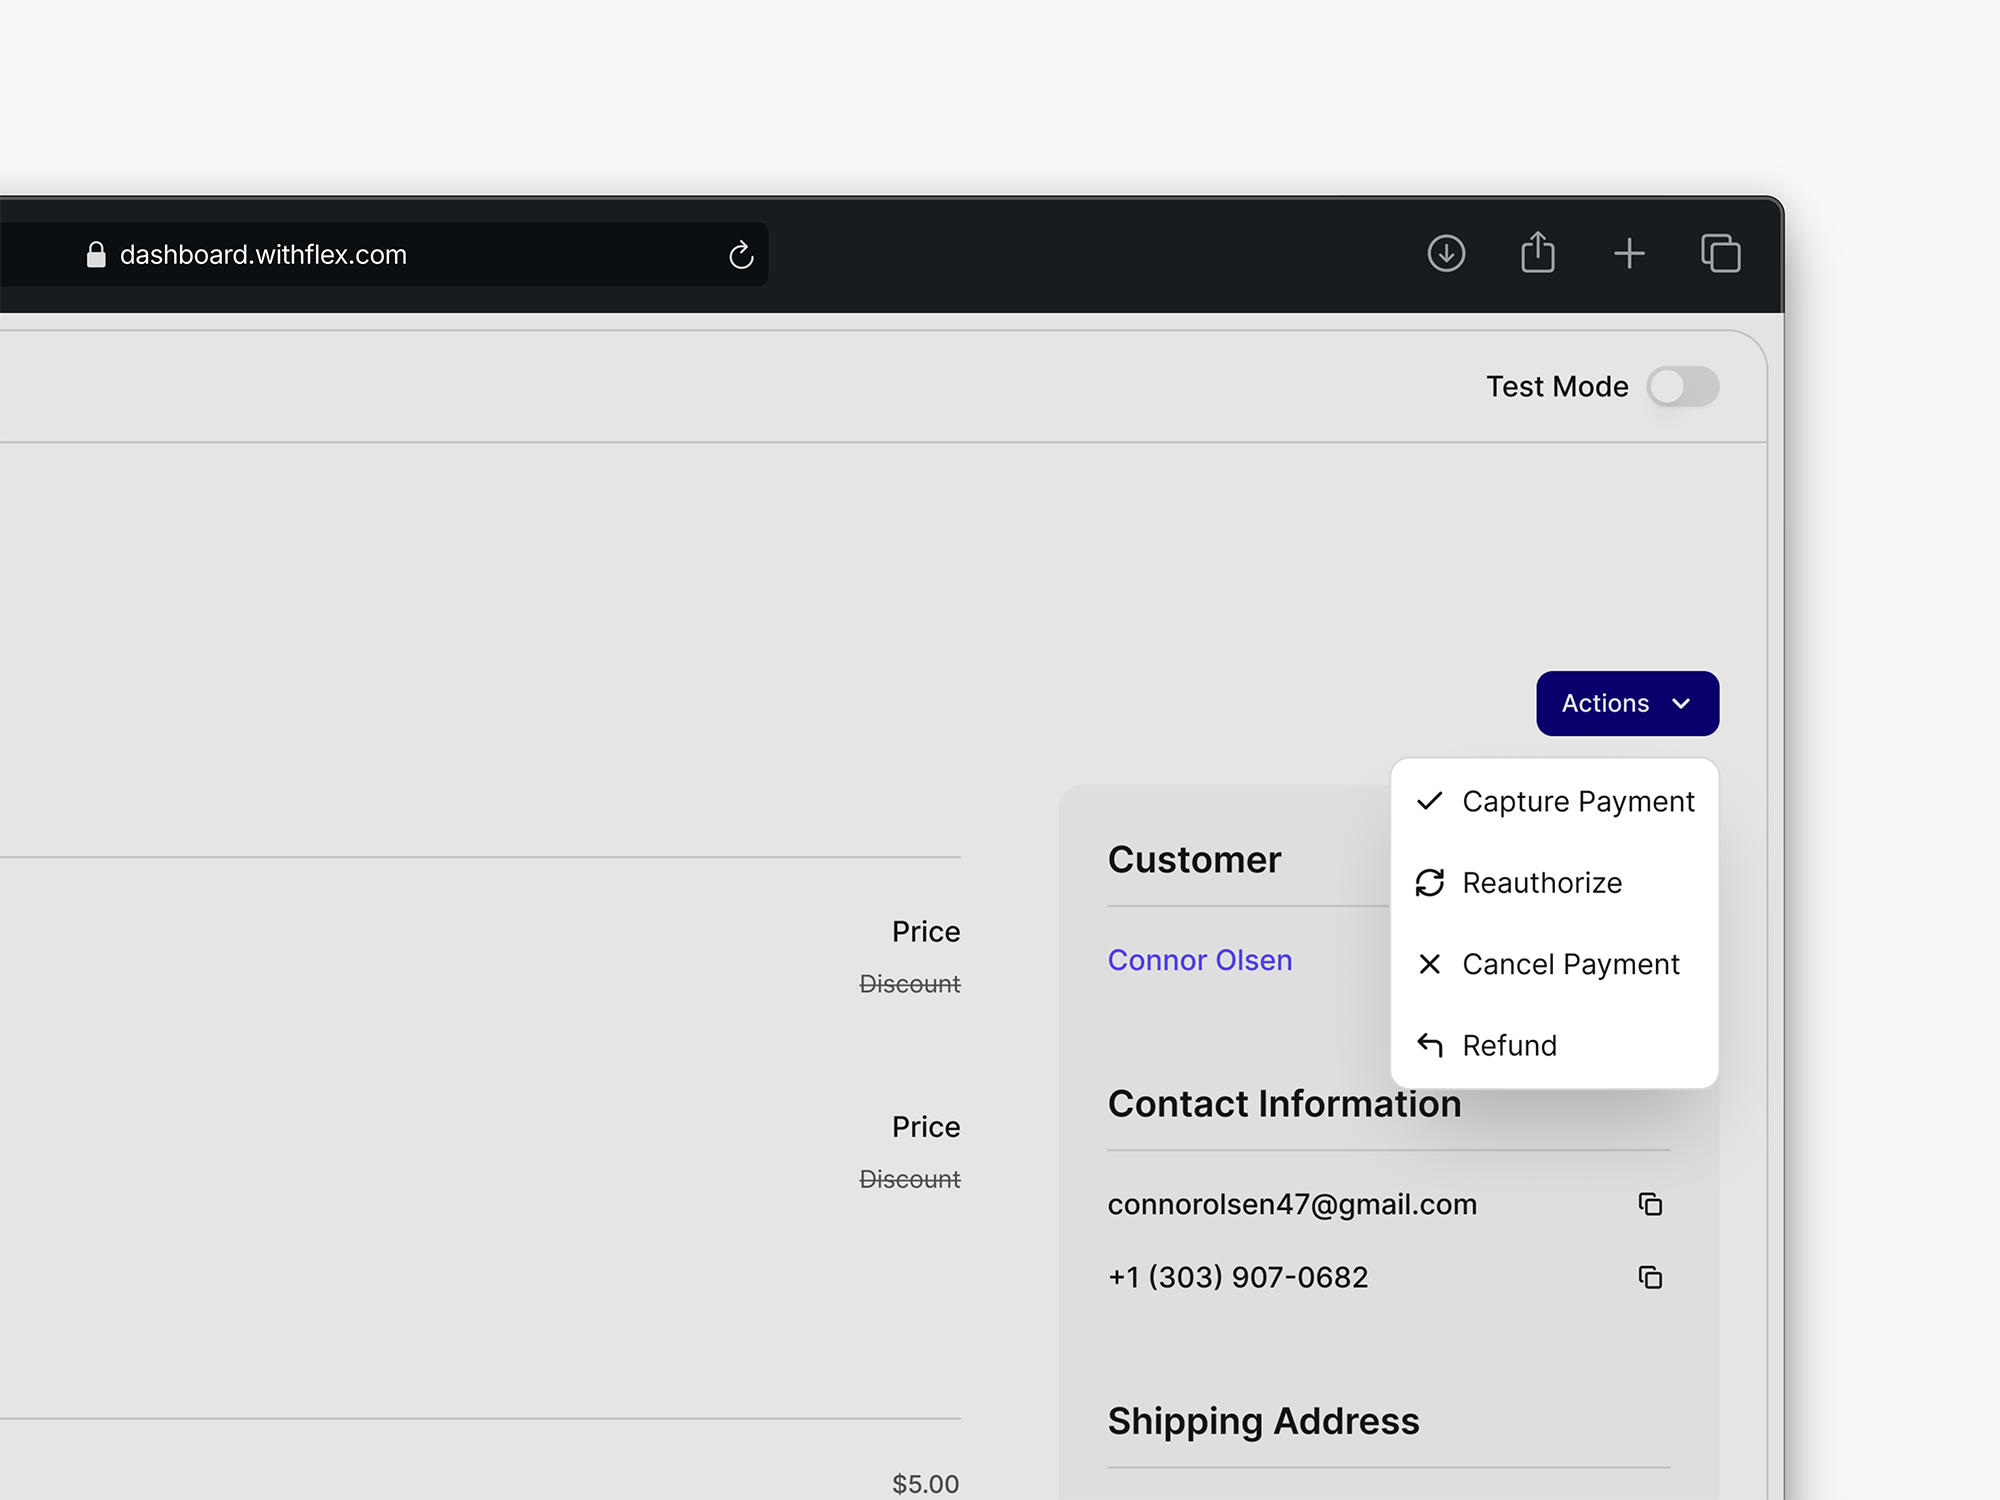Image resolution: width=2000 pixels, height=1500 pixels.
Task: Click the email connorolsen47@gmail.com text
Action: click(x=1291, y=1204)
